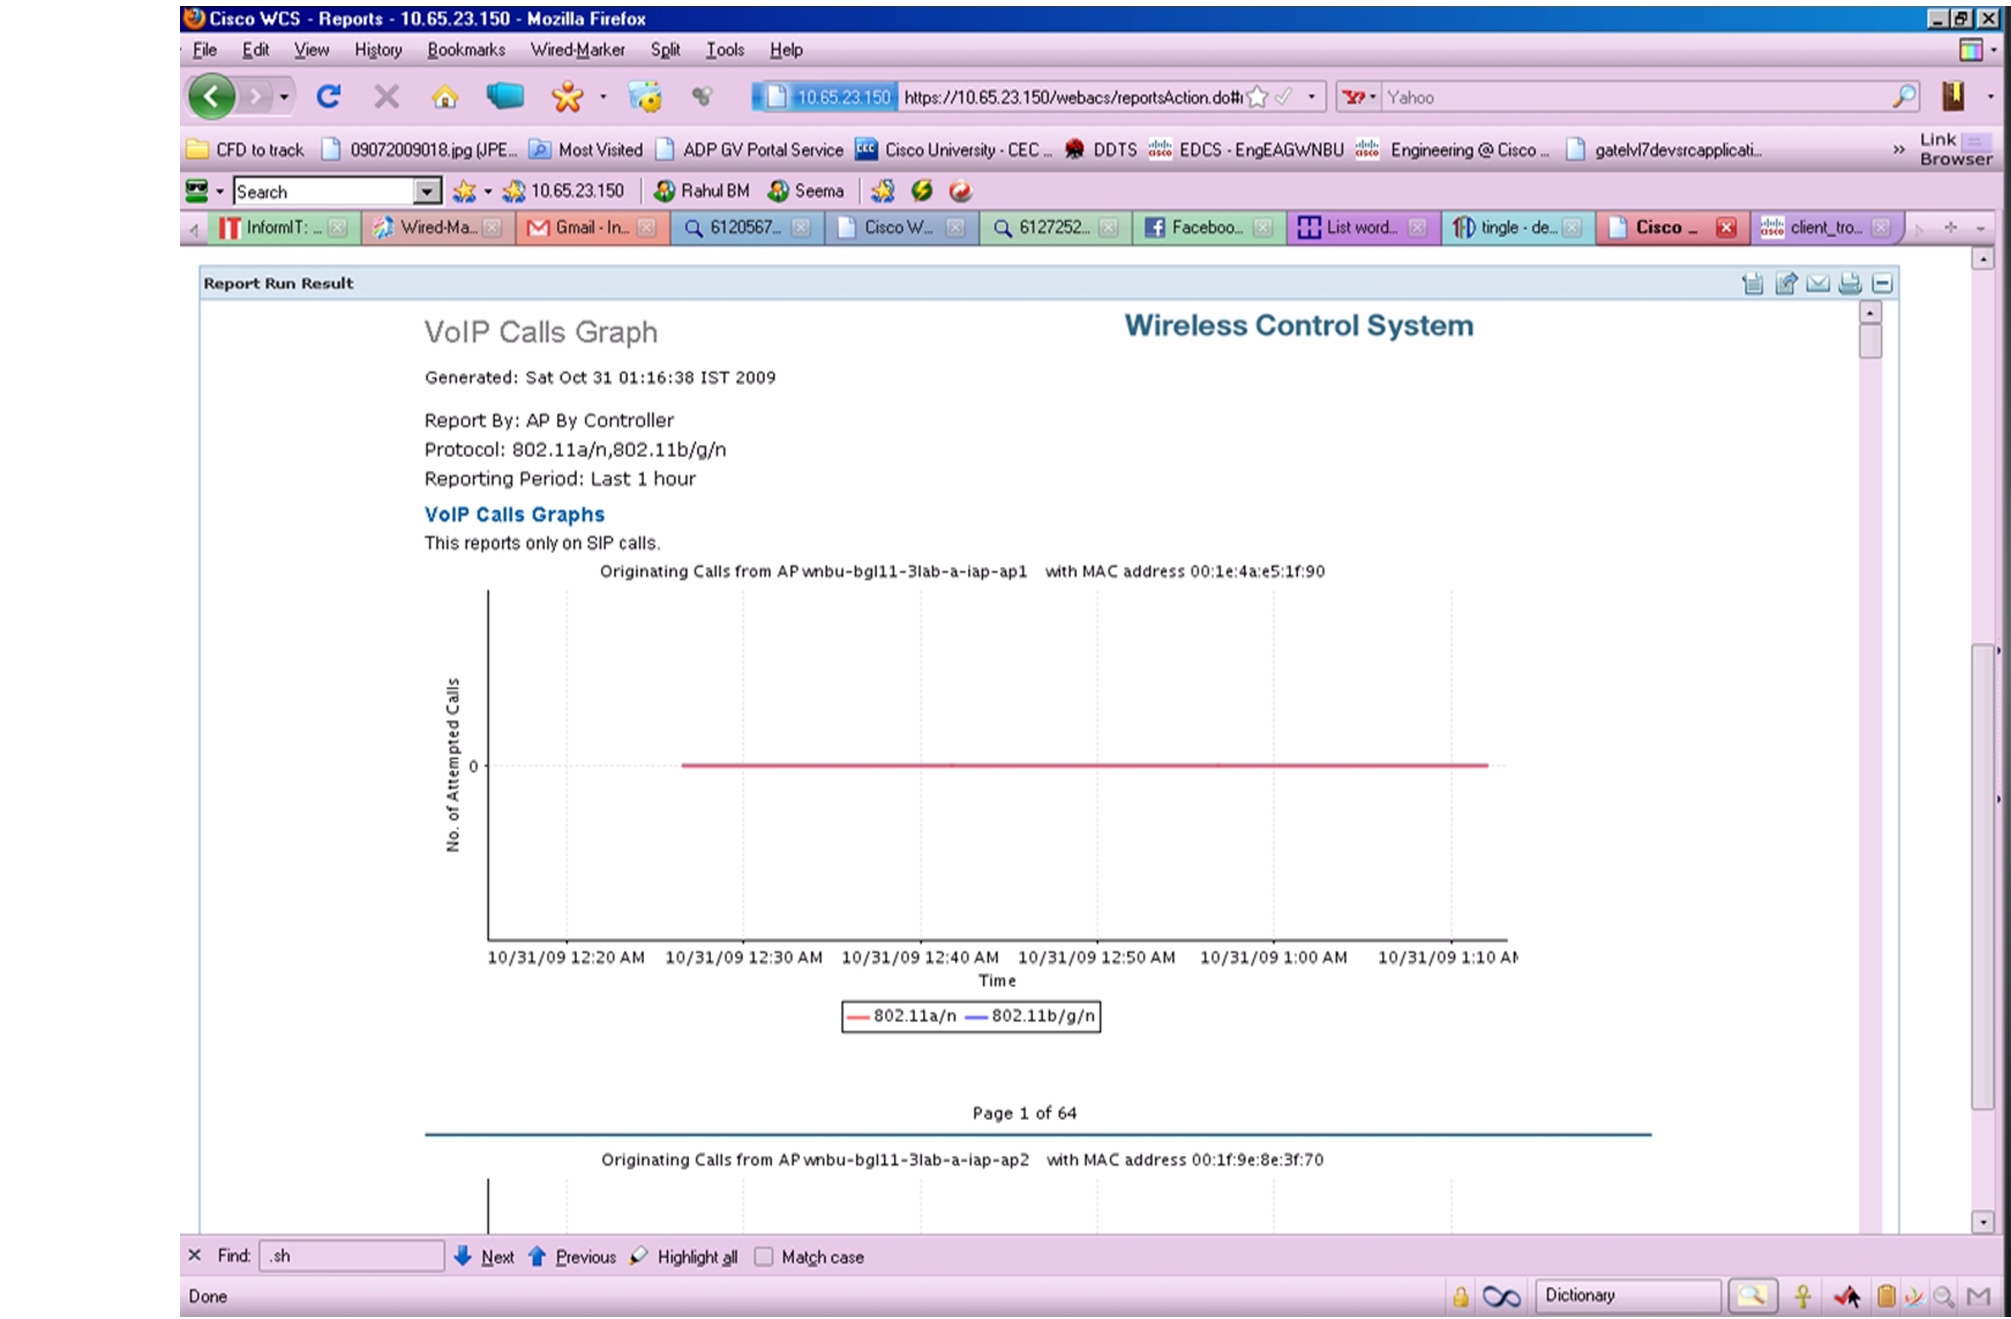Click the green lightning bolt toolbar icon

tap(922, 190)
